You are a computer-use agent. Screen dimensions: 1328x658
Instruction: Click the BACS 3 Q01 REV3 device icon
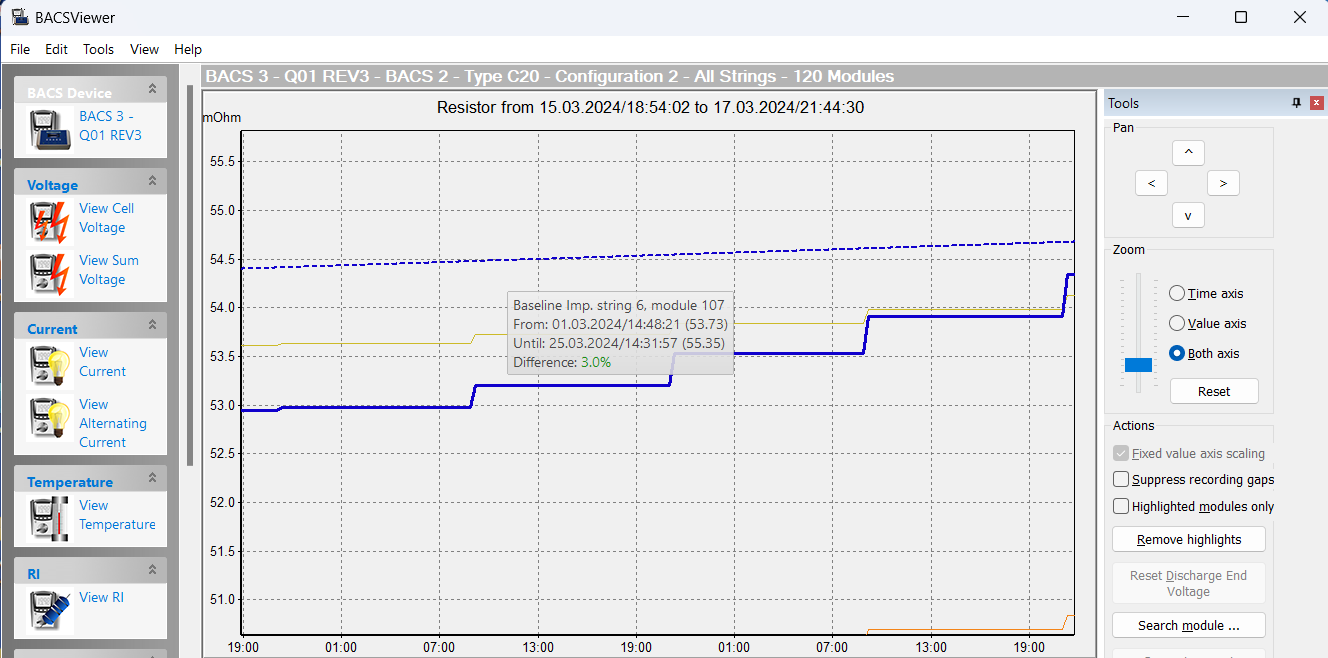coord(49,128)
